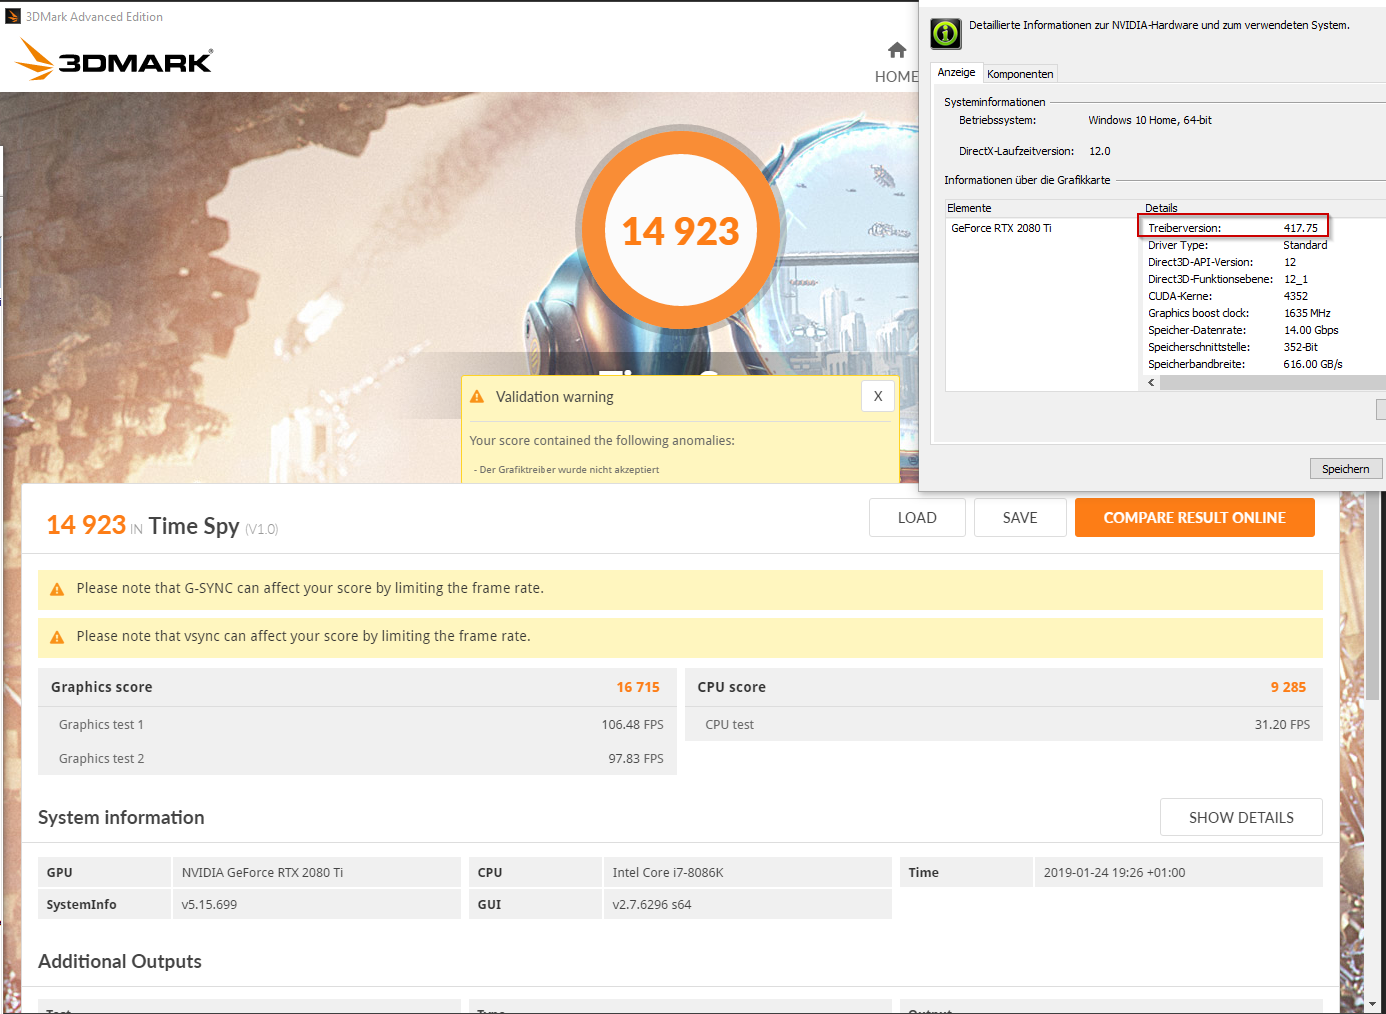Click DirectX-Laufzeitversion 12.0 row
The image size is (1386, 1014).
[x=1034, y=151]
